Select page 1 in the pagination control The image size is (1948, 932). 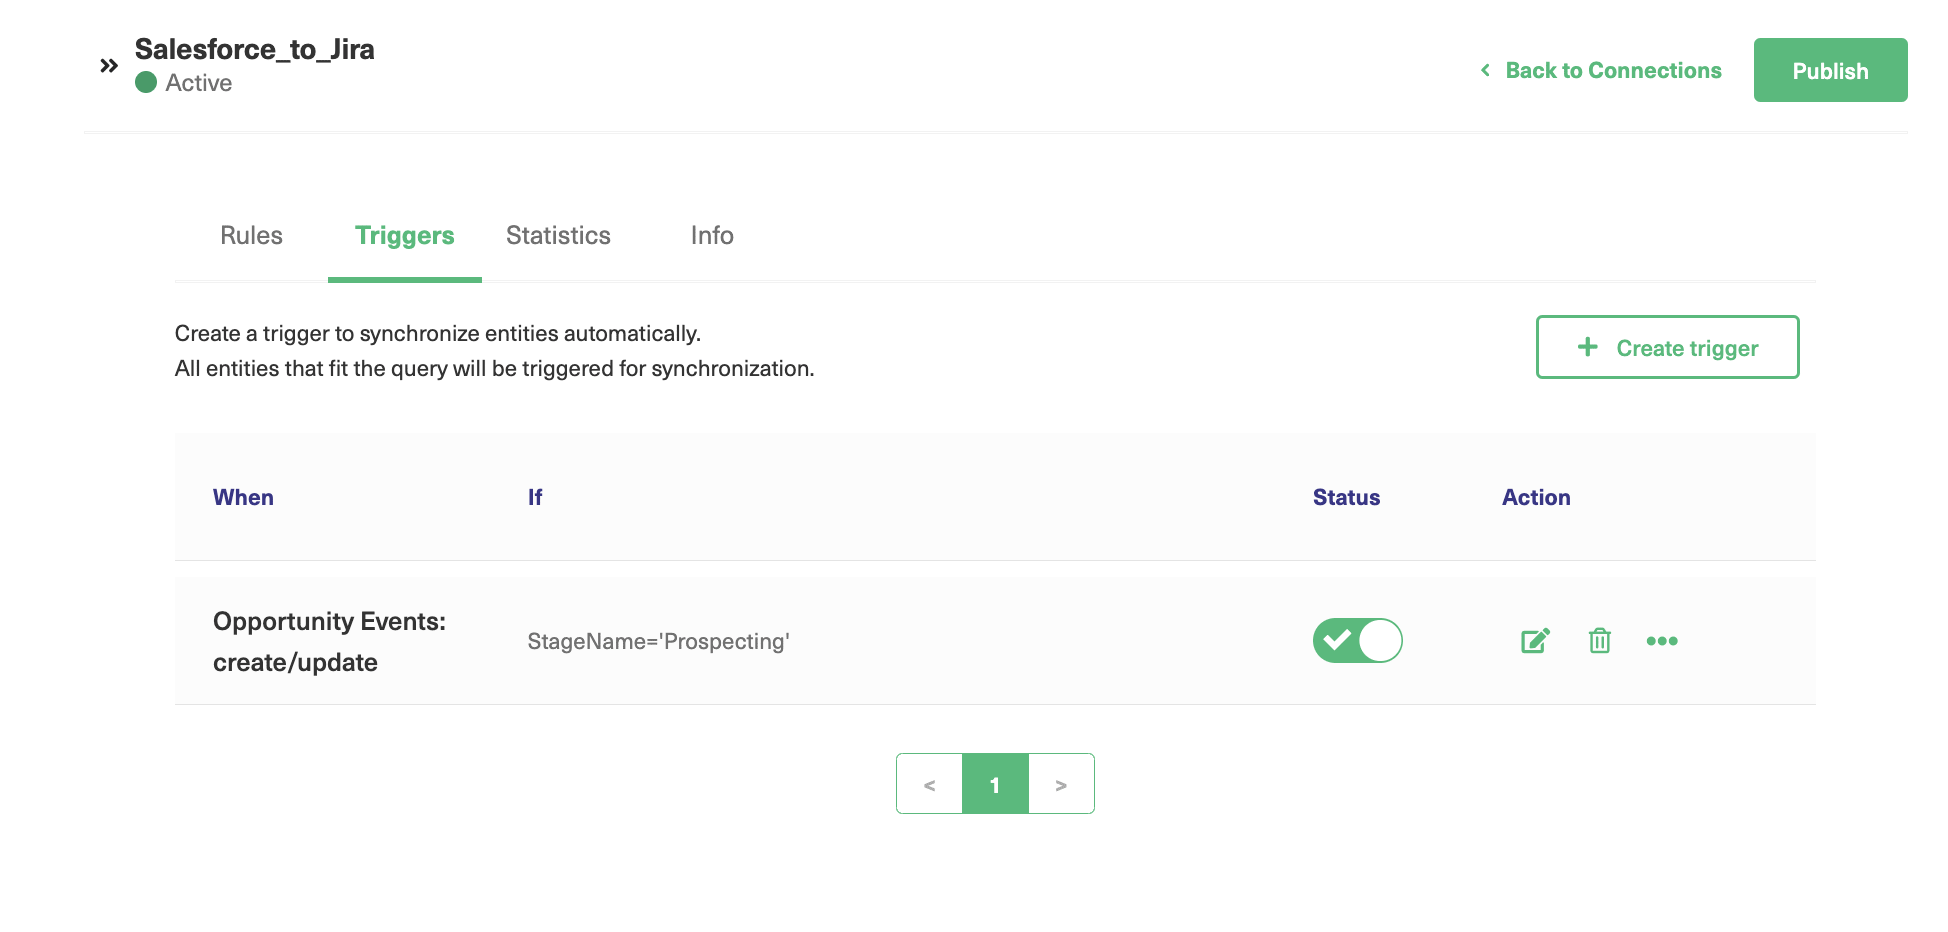pyautogui.click(x=995, y=784)
